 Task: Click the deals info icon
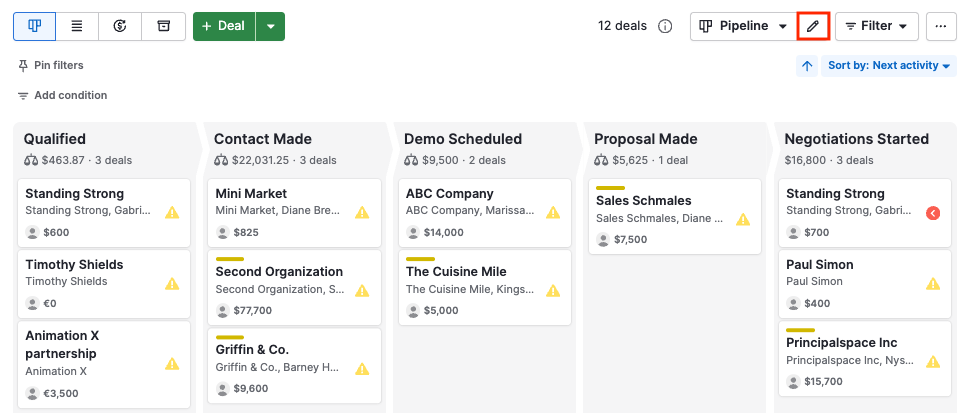tap(665, 26)
